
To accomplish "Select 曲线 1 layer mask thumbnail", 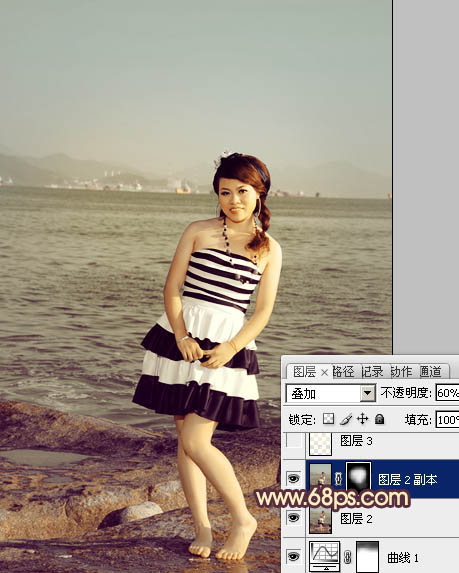I will 367,557.
